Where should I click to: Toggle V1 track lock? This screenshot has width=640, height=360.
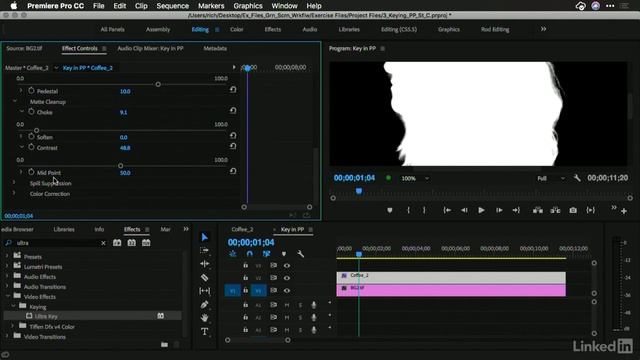pyautogui.click(x=245, y=291)
